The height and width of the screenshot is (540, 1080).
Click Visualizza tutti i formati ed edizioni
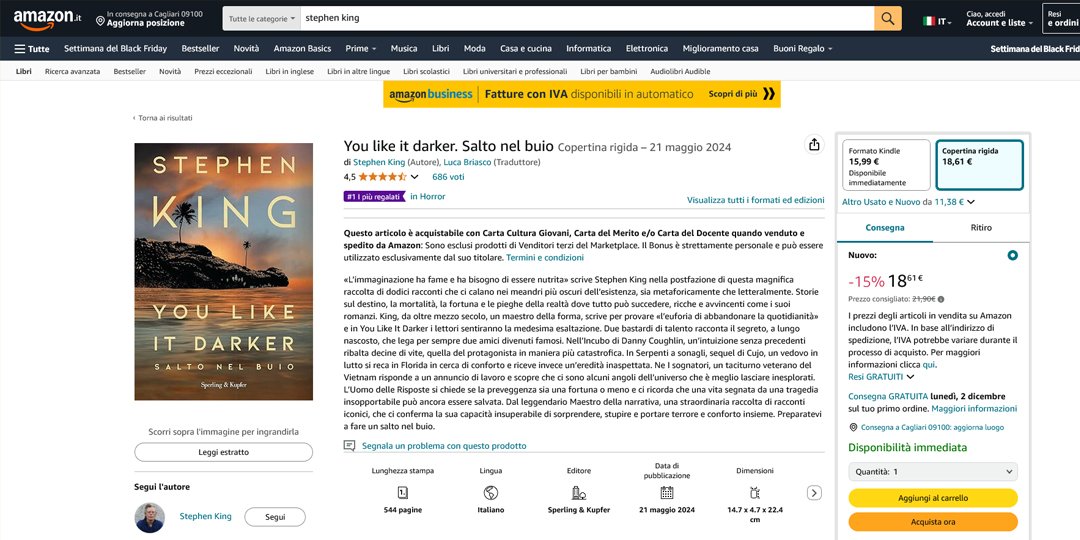pyautogui.click(x=756, y=200)
